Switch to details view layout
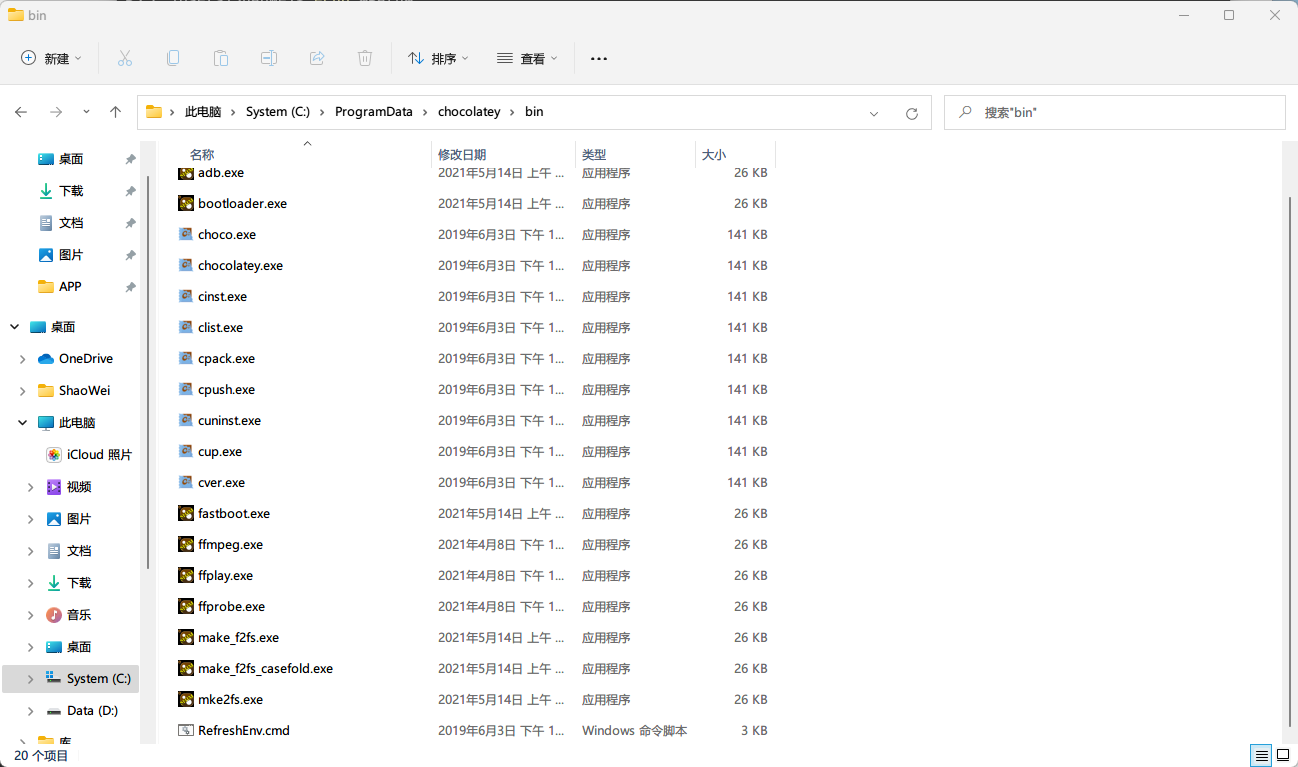This screenshot has height=767, width=1298. pos(1262,755)
